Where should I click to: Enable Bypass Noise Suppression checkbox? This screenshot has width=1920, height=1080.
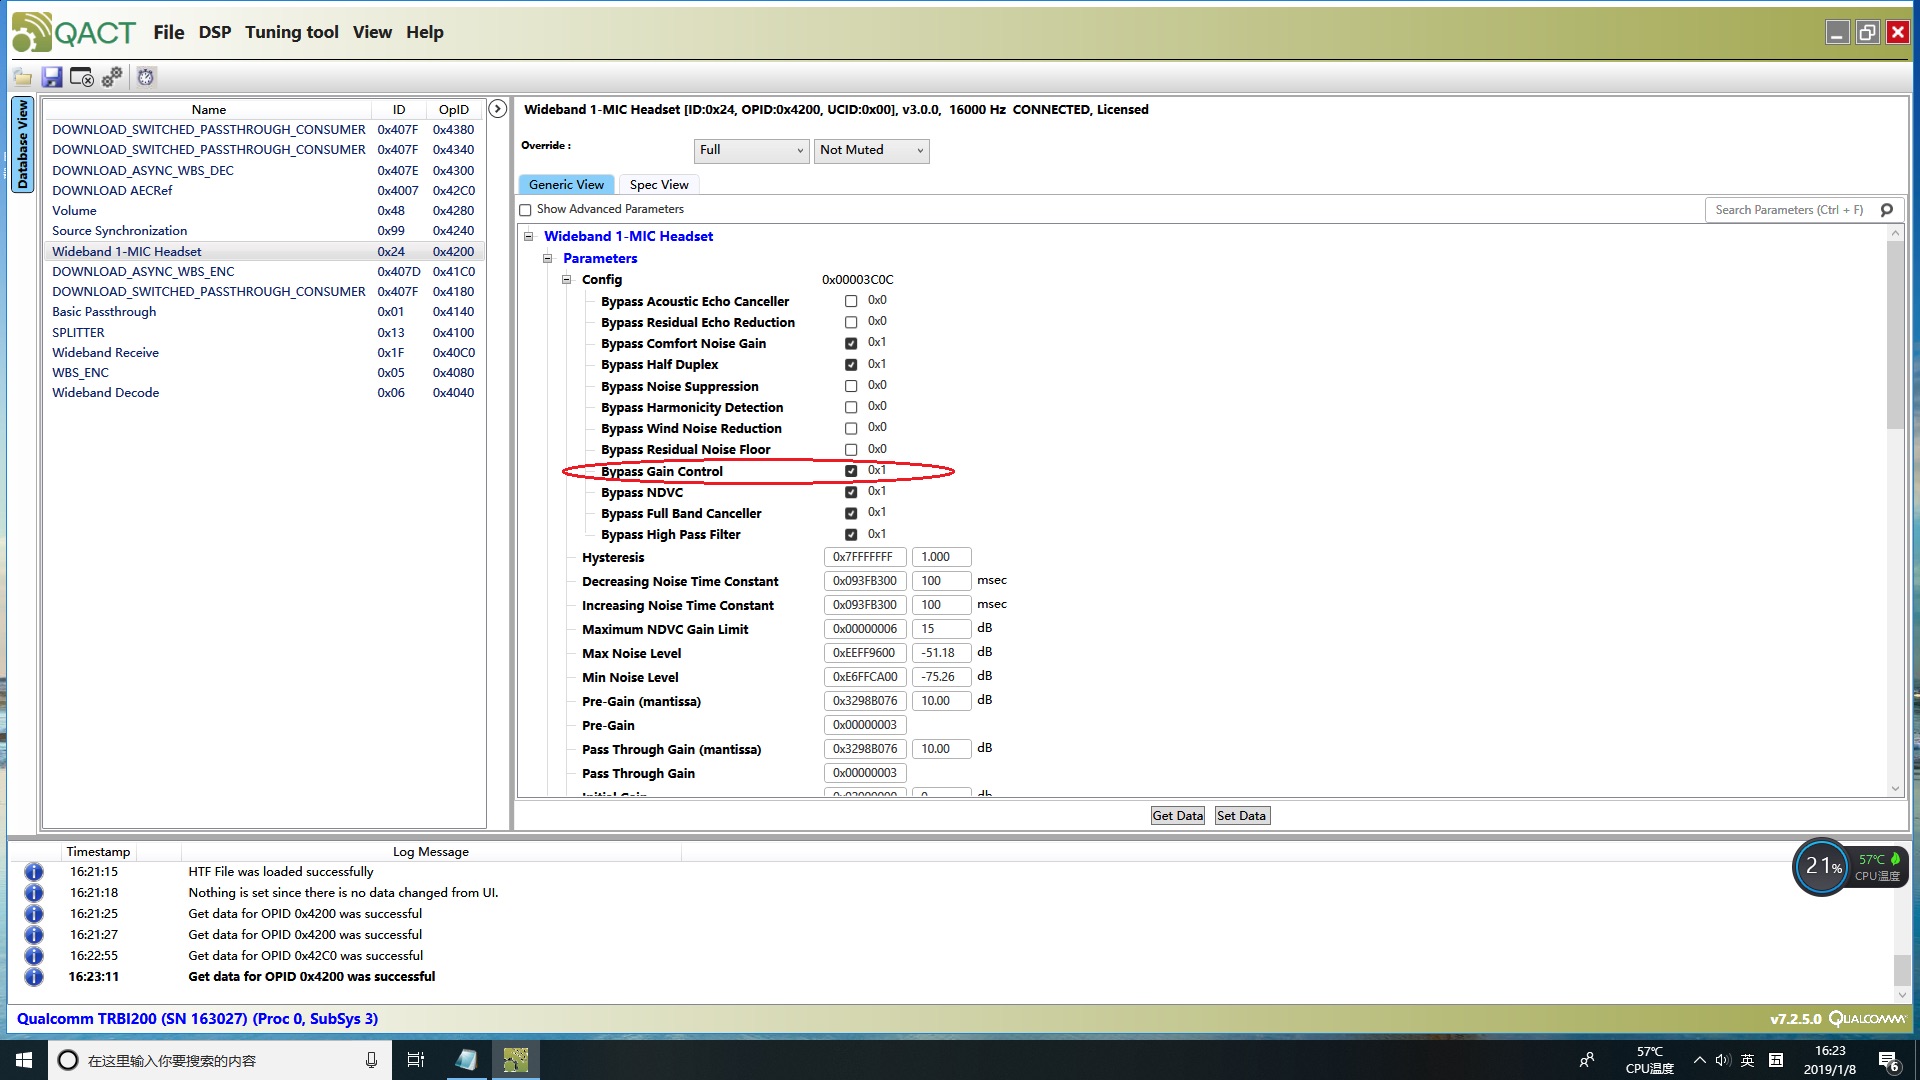[x=851, y=386]
